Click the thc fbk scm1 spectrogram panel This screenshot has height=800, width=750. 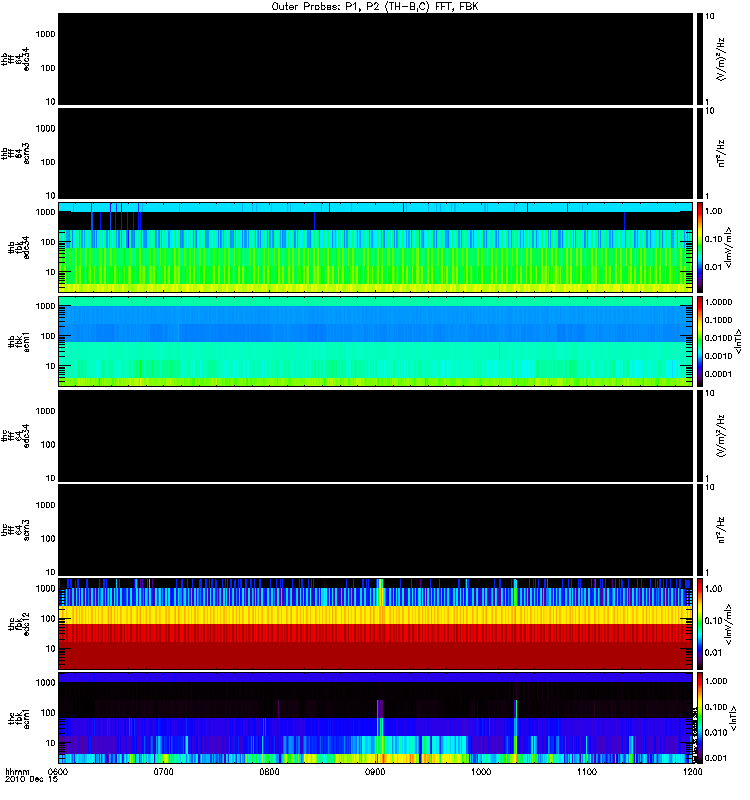coord(375,718)
